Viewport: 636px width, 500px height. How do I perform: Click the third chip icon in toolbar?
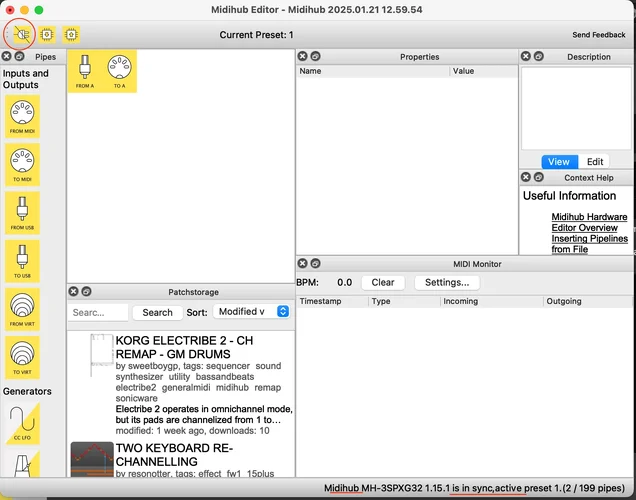[71, 34]
